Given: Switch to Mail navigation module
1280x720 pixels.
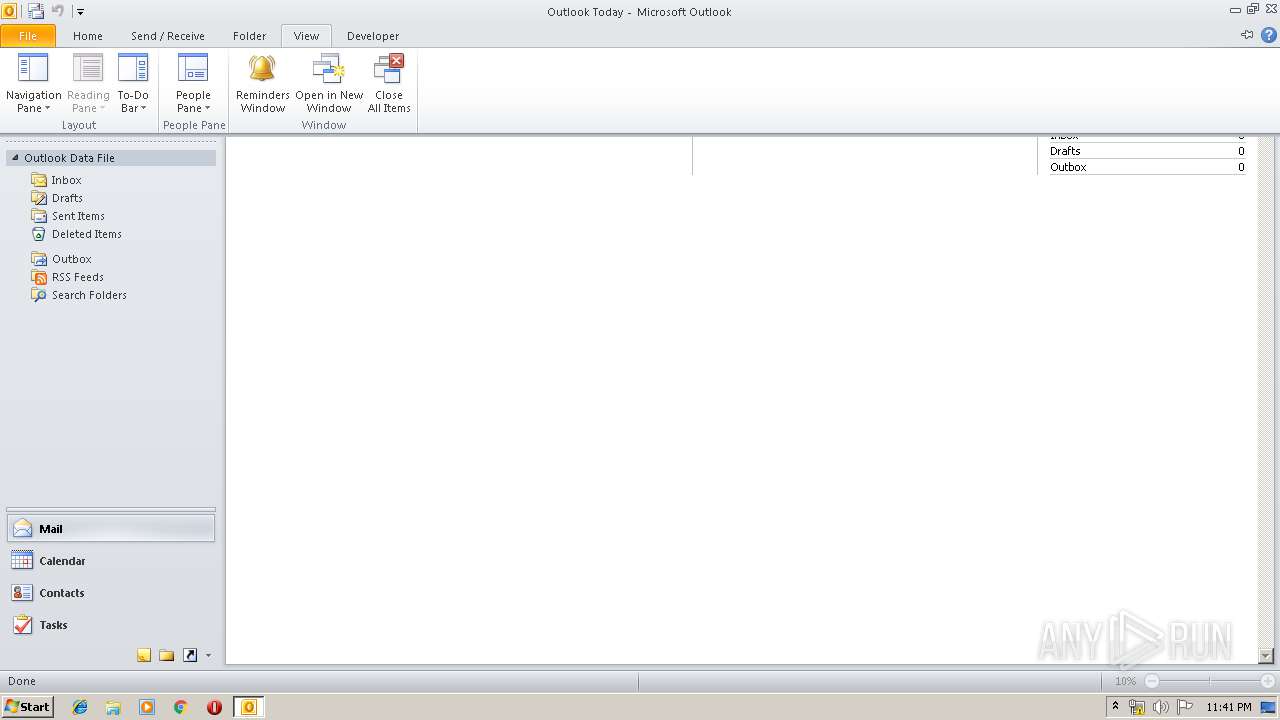Looking at the screenshot, I should [x=111, y=529].
